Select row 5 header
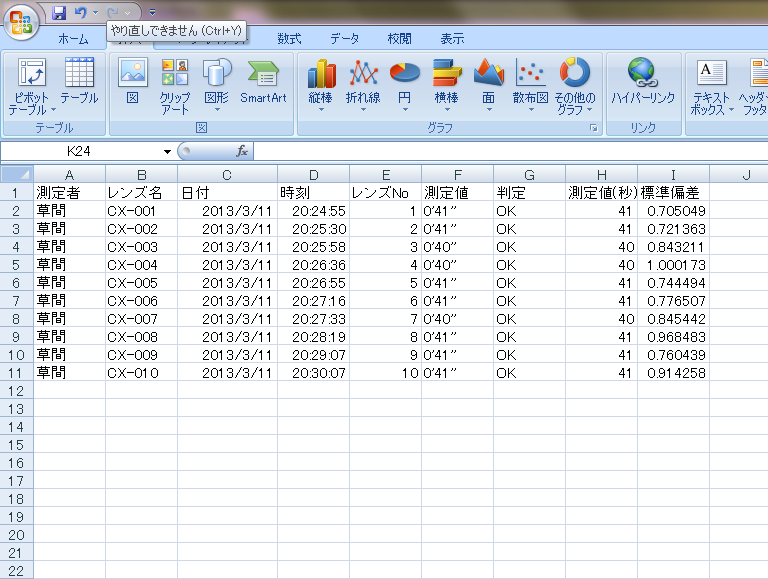 coord(17,265)
